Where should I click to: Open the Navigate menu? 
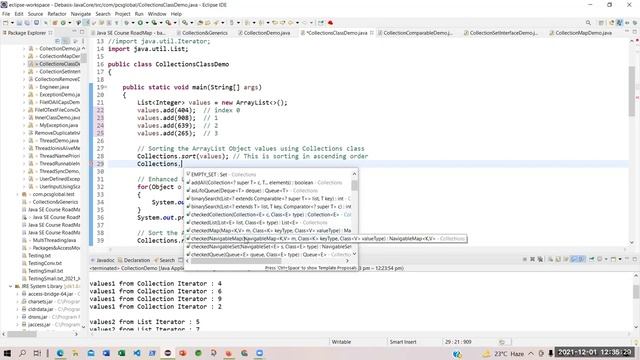(x=81, y=14)
